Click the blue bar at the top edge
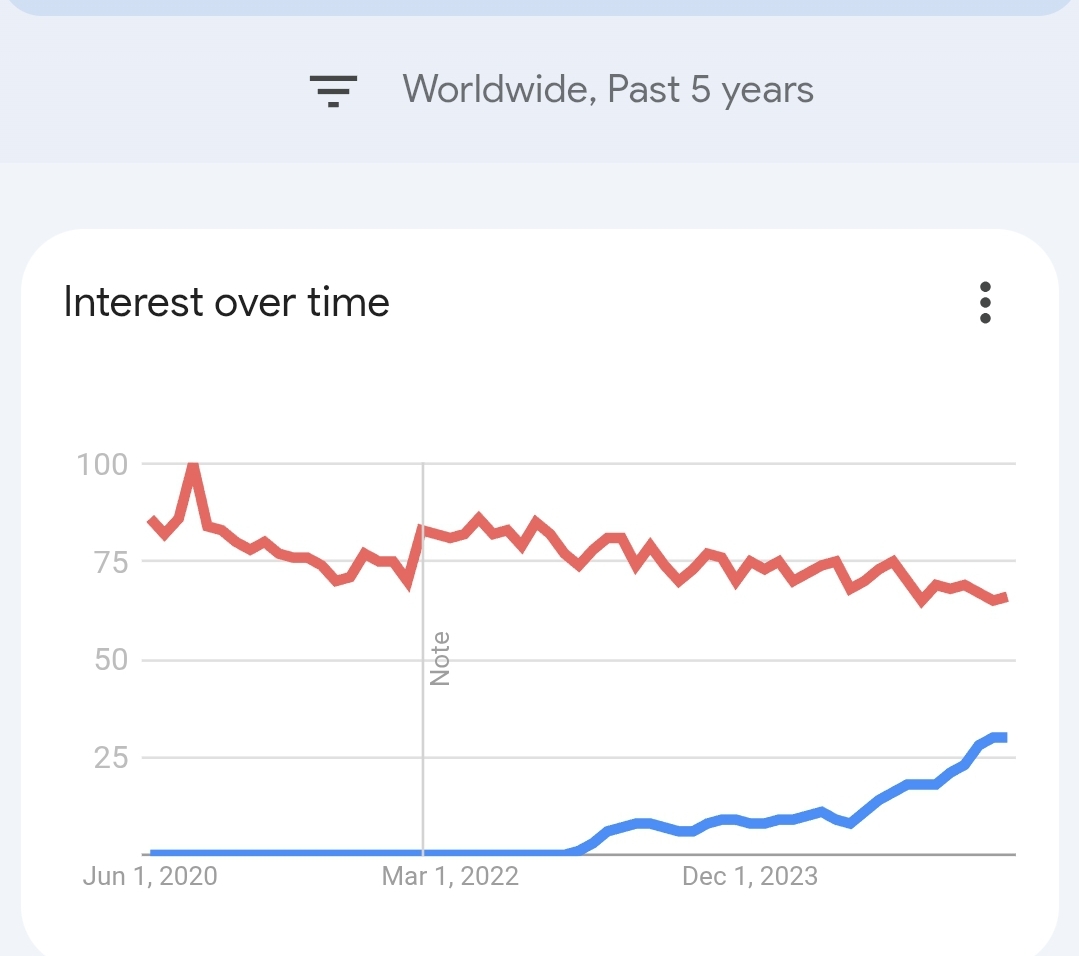 [x=540, y=7]
